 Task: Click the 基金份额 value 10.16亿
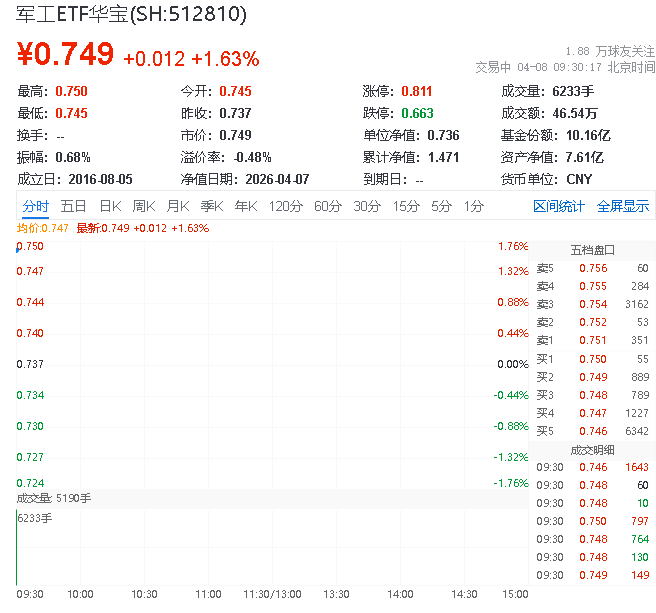588,135
